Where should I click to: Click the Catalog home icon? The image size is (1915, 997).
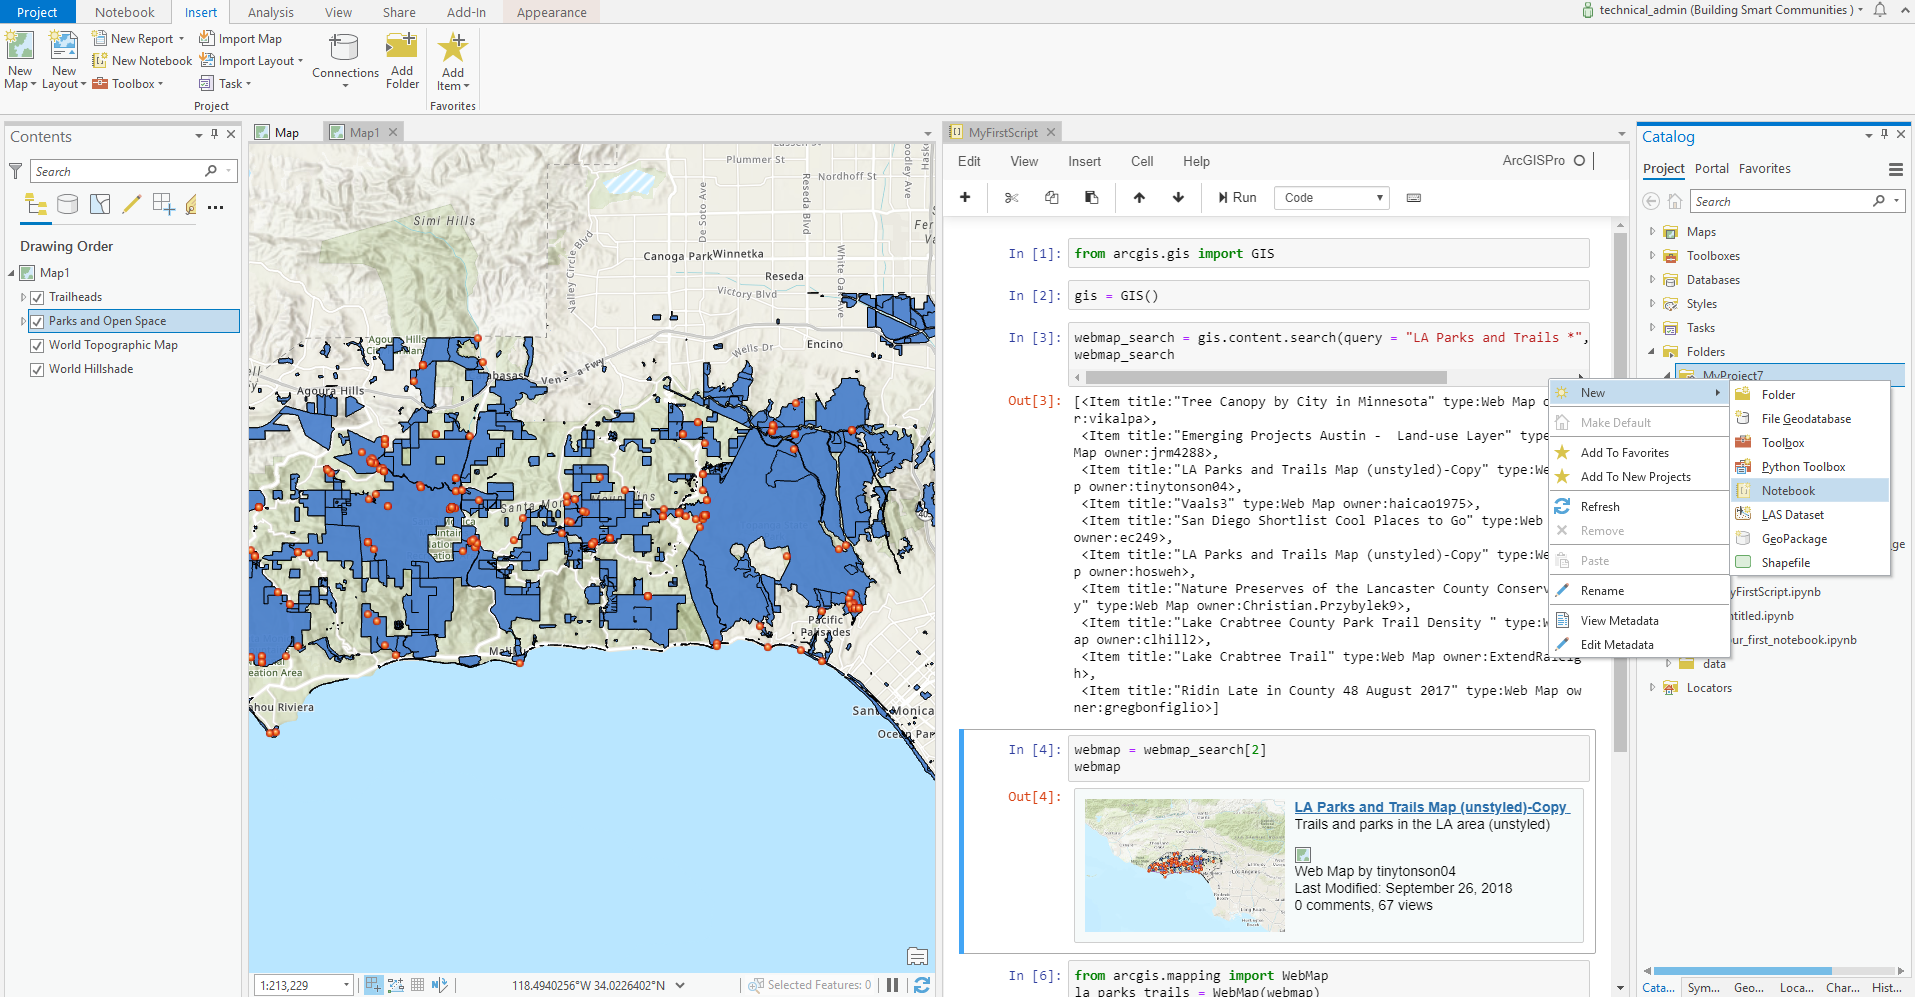point(1675,201)
